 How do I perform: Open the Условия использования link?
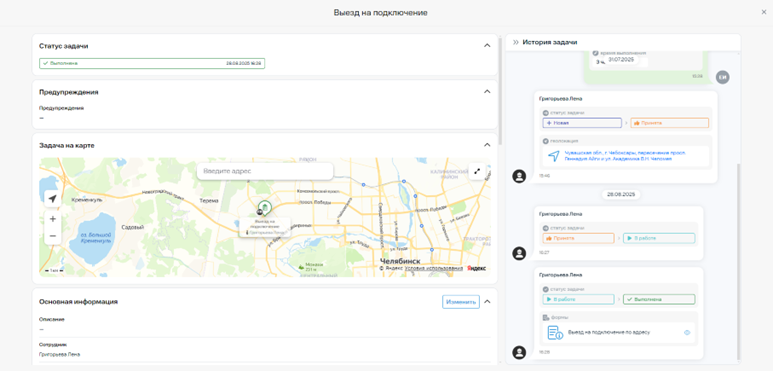(434, 269)
